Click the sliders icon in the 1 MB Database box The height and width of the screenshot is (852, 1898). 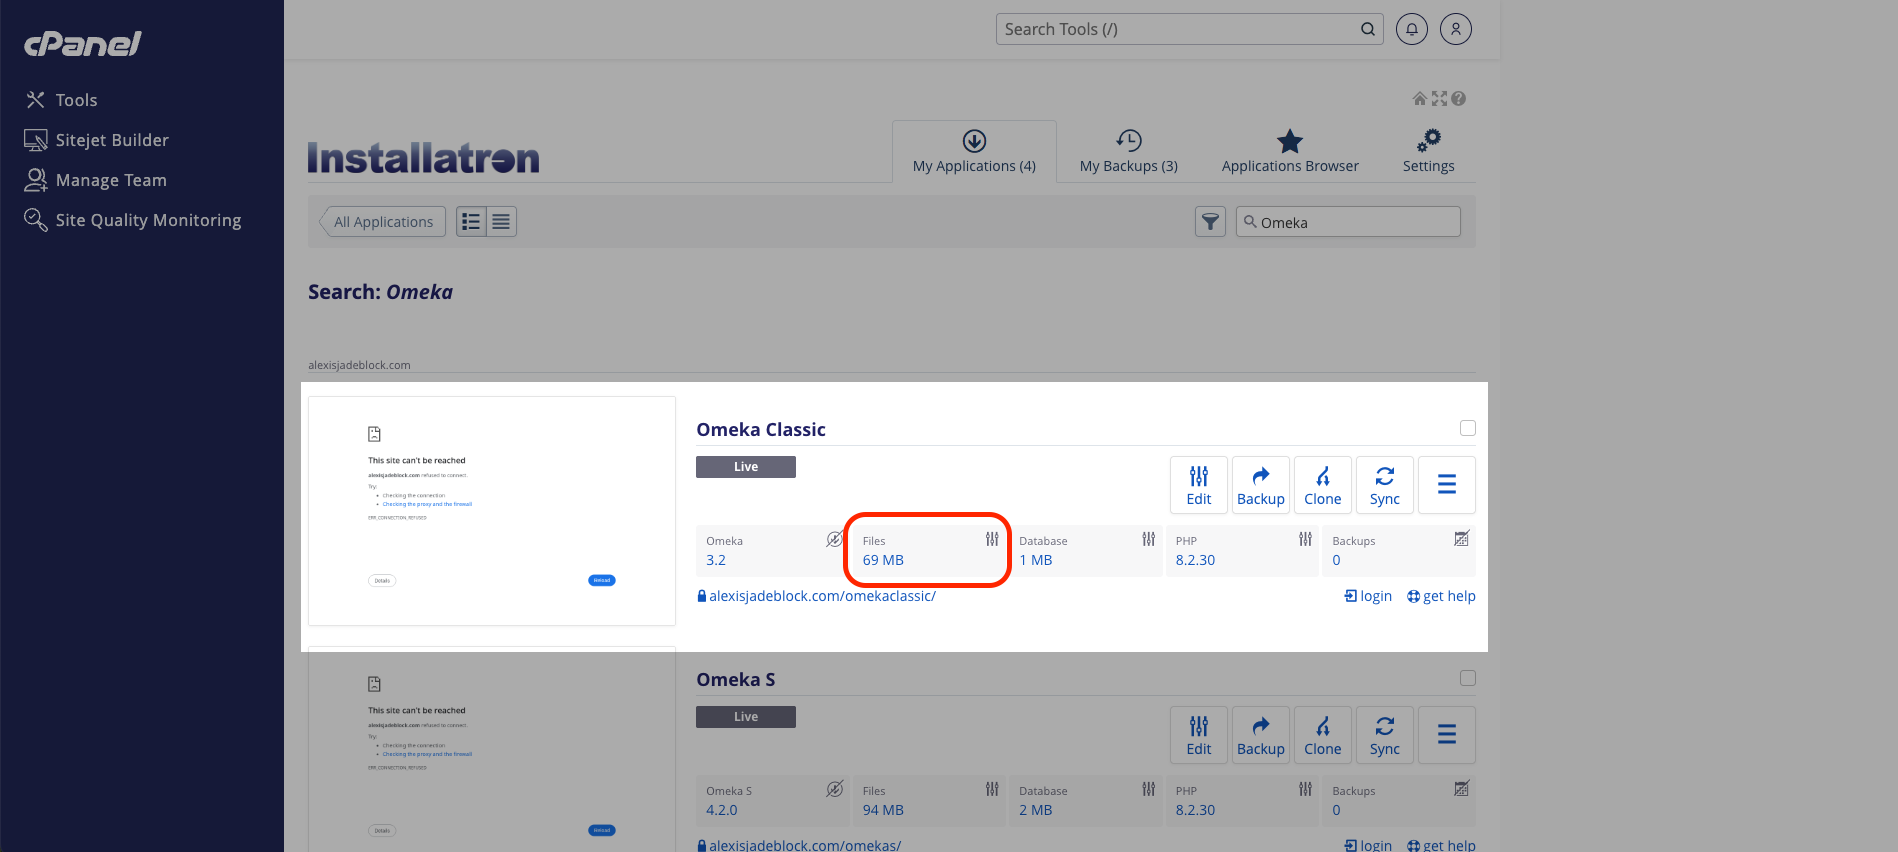pos(1149,539)
